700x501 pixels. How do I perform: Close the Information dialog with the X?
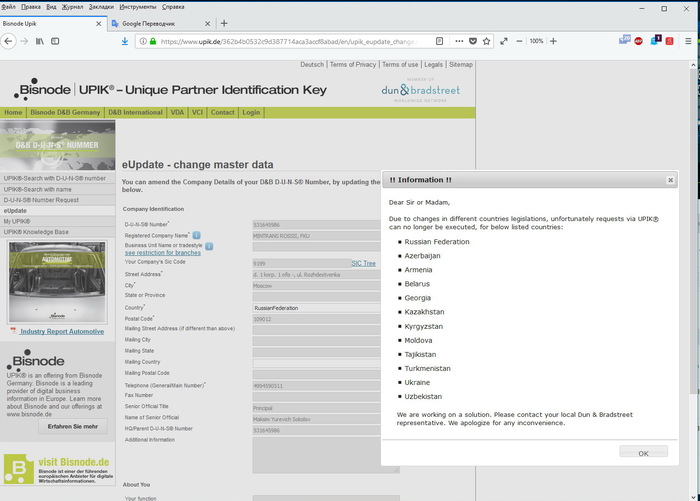coord(669,180)
